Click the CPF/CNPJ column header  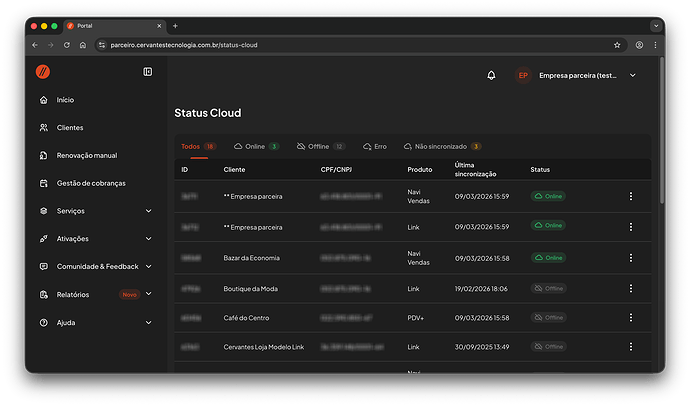[x=336, y=170]
